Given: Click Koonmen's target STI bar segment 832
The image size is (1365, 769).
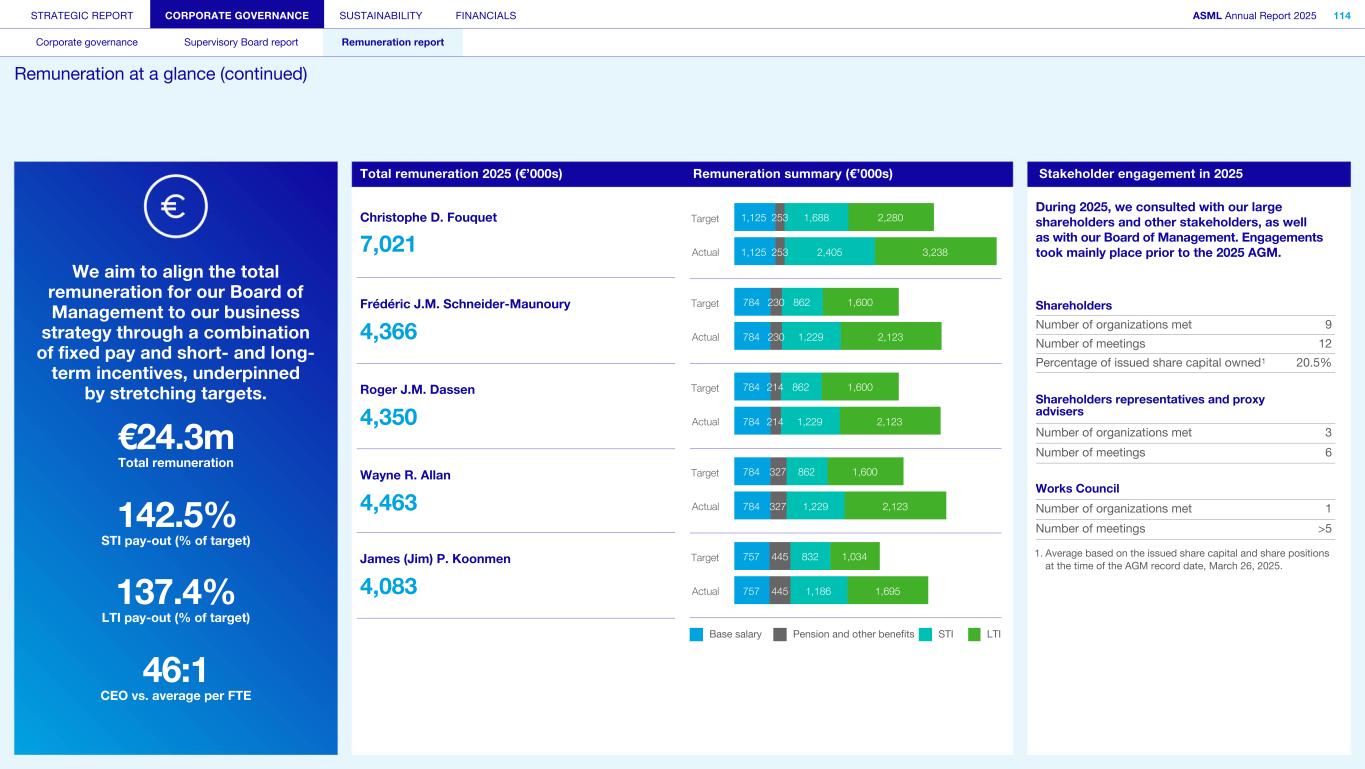Looking at the screenshot, I should pos(810,557).
